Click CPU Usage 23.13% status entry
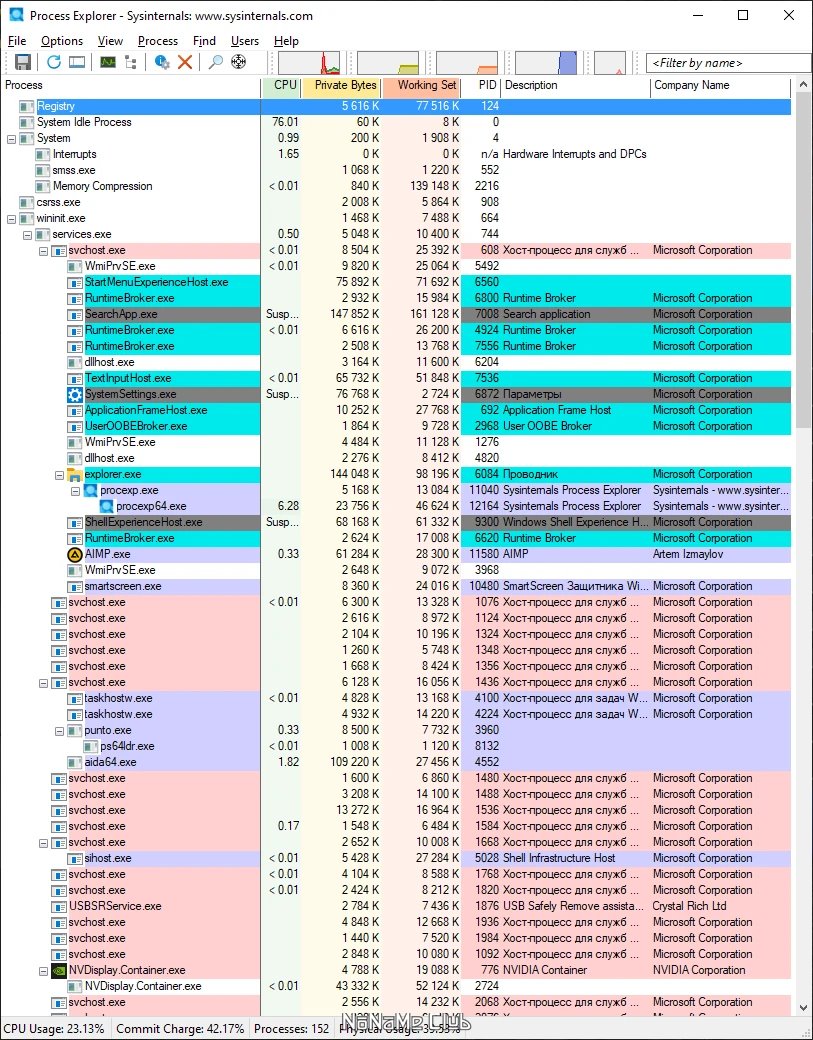813x1040 pixels. pyautogui.click(x=54, y=1029)
